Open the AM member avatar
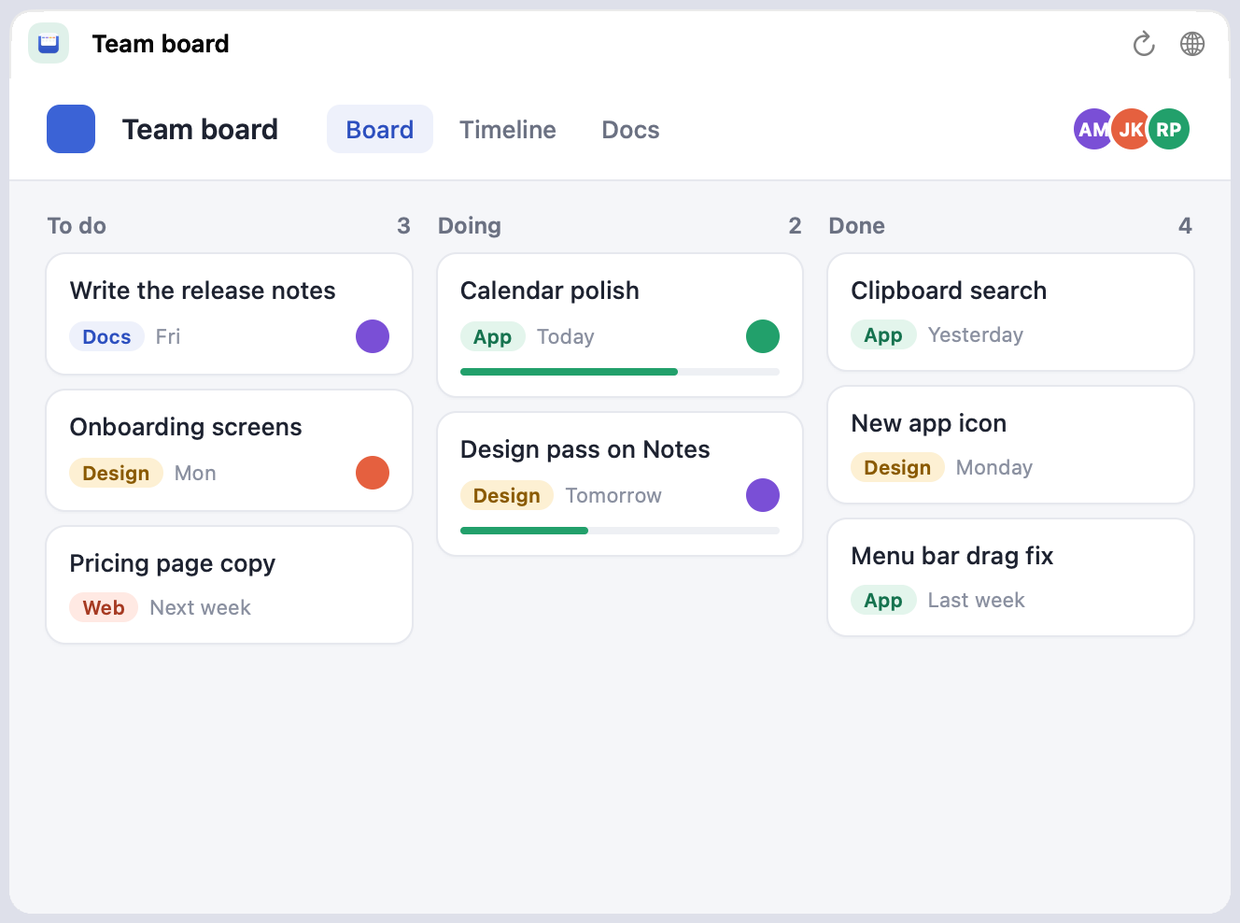 (x=1094, y=129)
